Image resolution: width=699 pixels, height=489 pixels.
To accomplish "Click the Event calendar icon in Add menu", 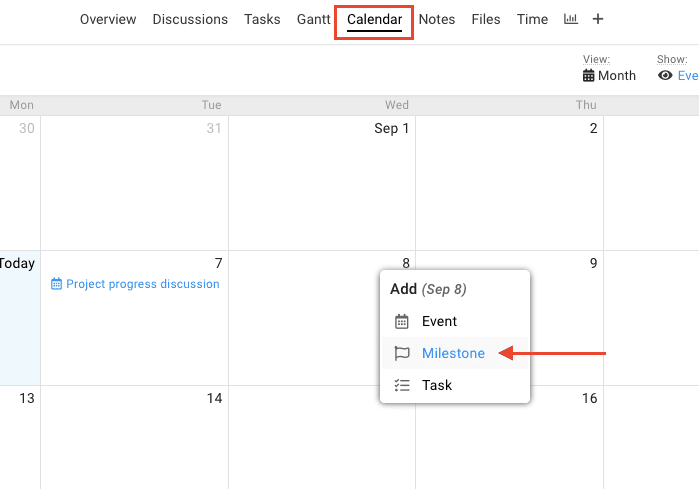I will pos(402,321).
